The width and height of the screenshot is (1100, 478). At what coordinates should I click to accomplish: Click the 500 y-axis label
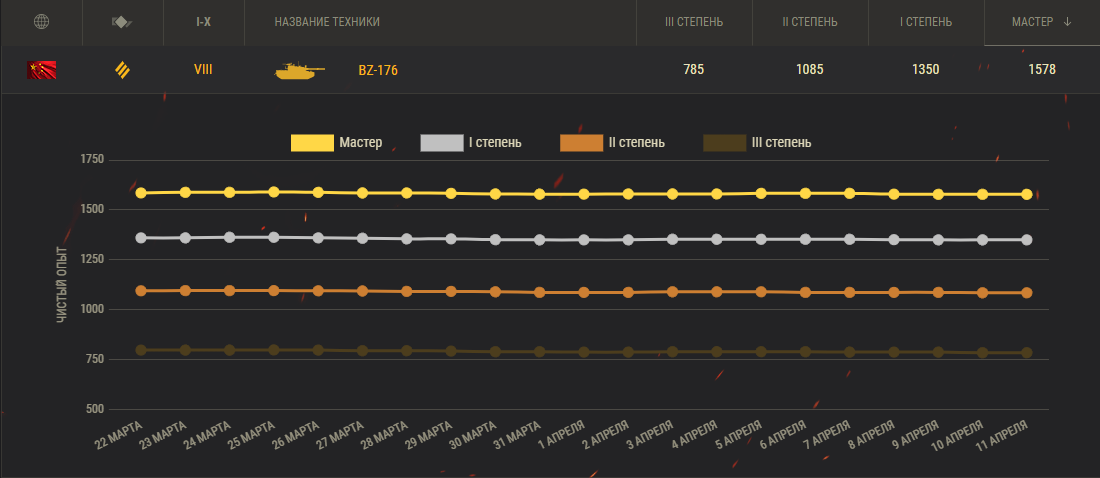[95, 409]
